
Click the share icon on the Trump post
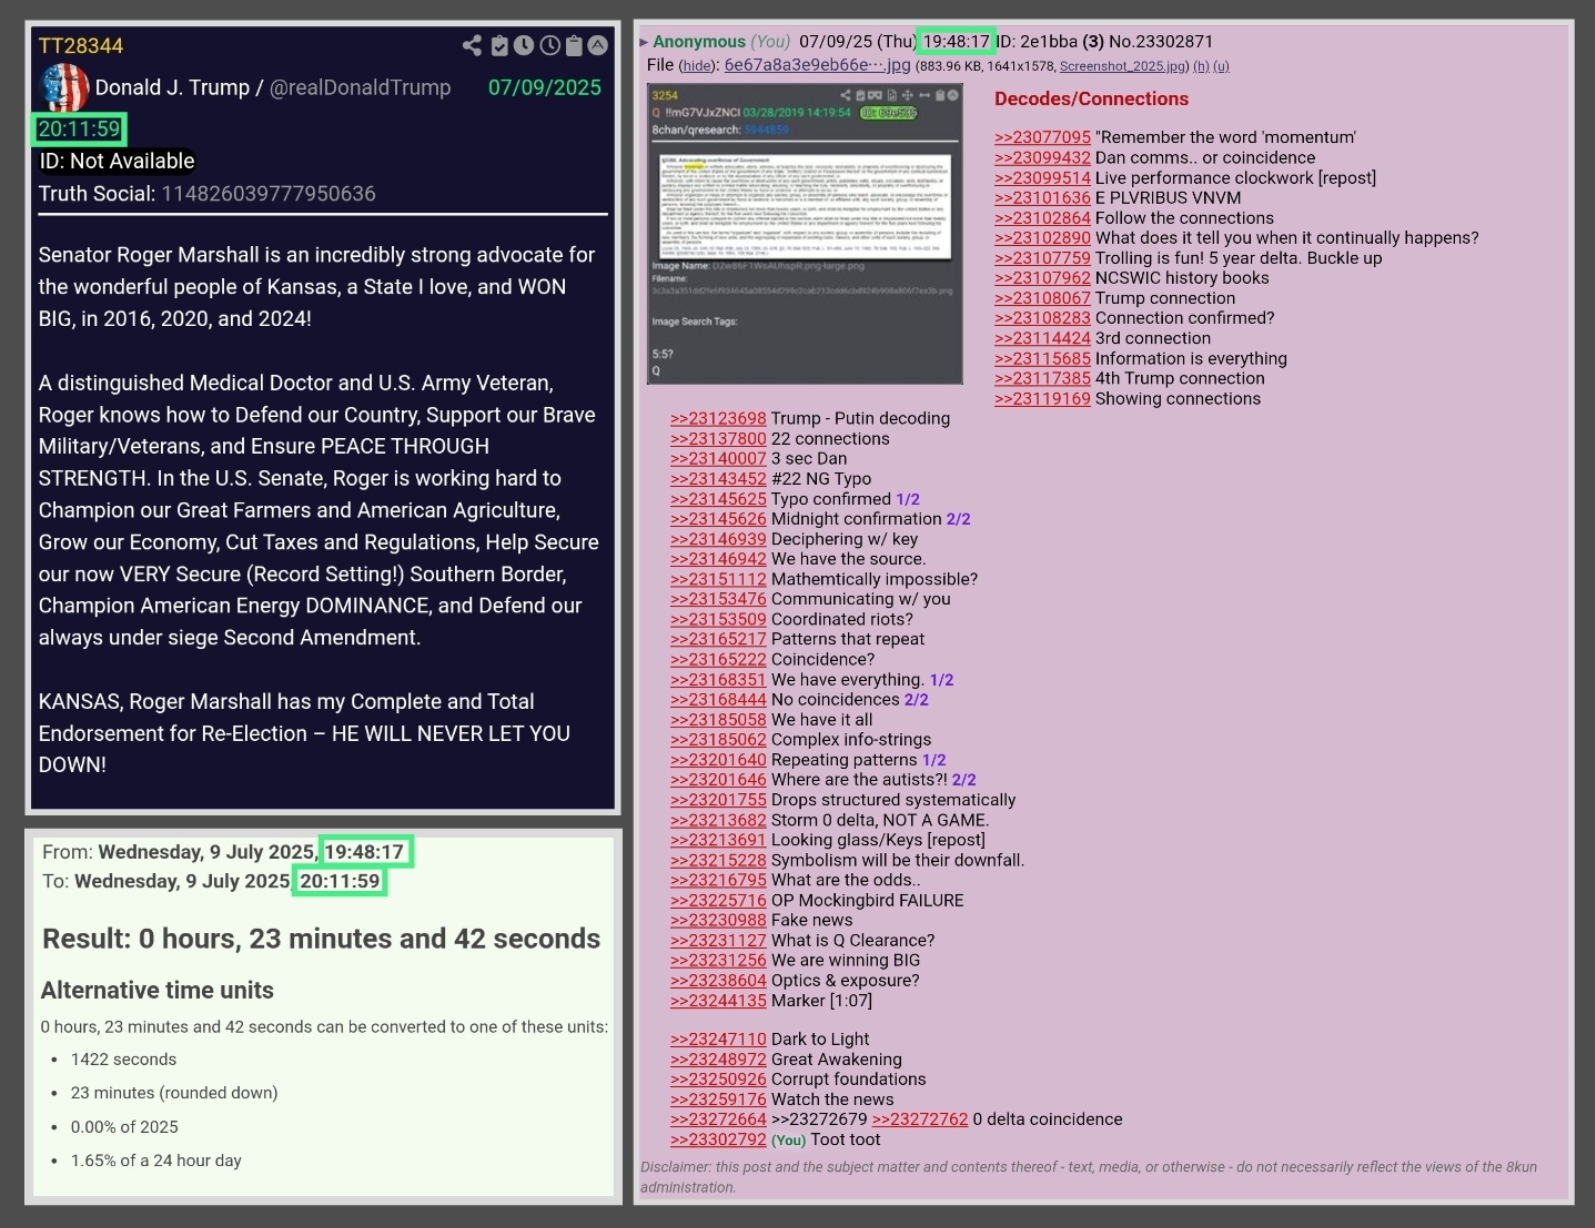point(472,45)
